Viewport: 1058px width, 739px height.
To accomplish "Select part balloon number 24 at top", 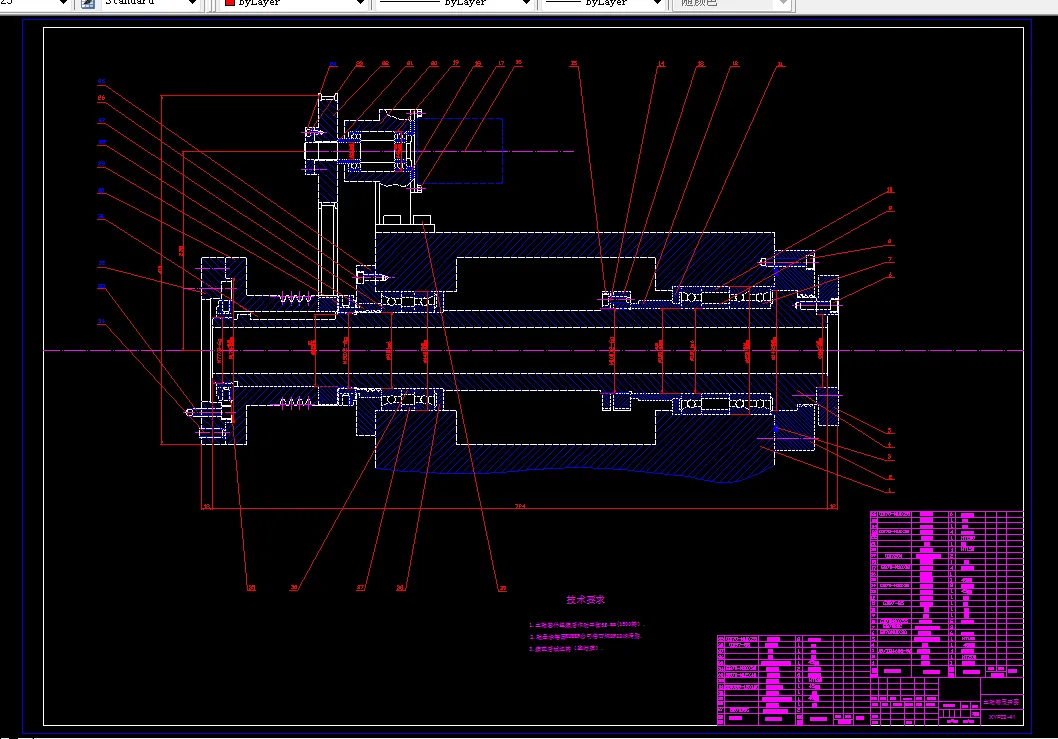I will click(333, 64).
